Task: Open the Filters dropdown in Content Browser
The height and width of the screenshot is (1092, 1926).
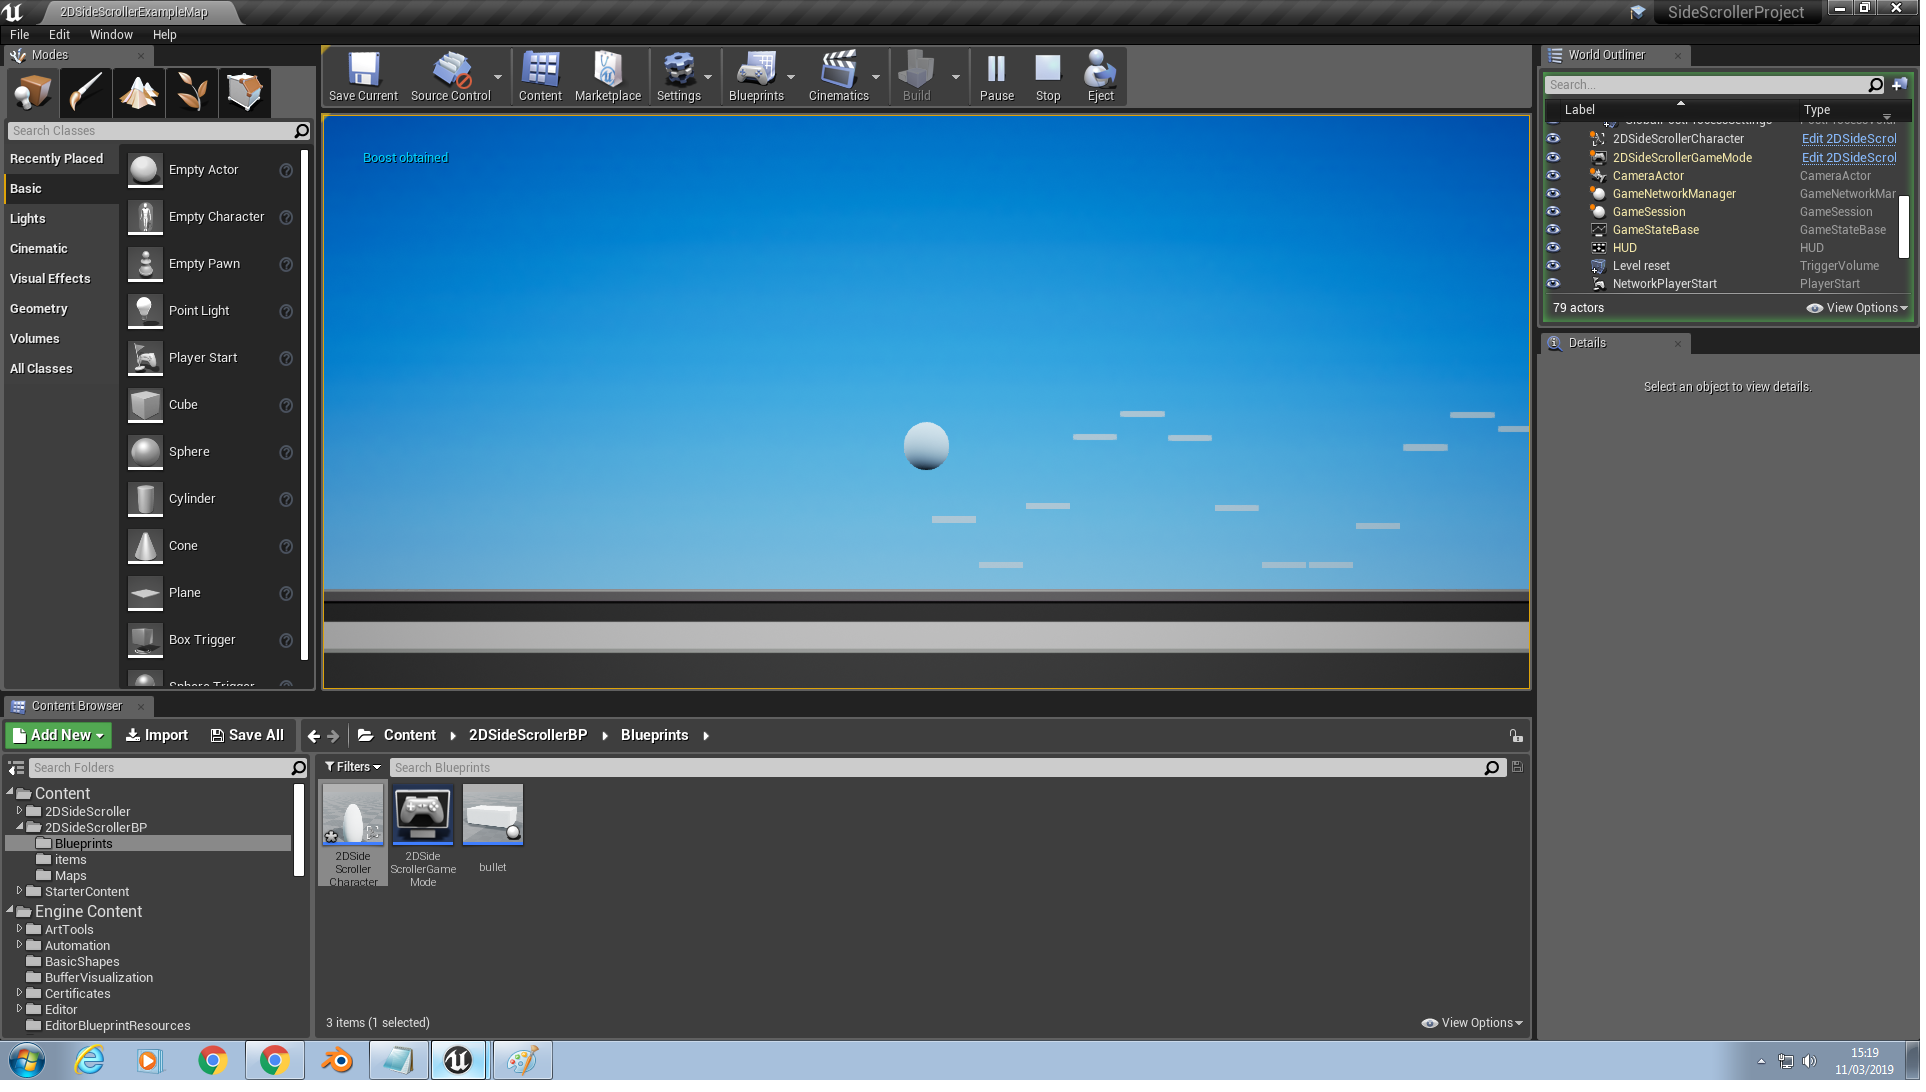Action: point(354,769)
